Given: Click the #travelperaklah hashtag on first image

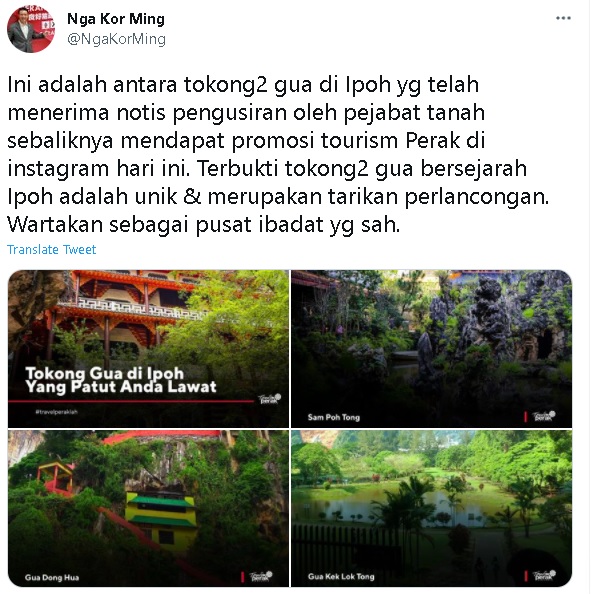Looking at the screenshot, I should 56,412.
